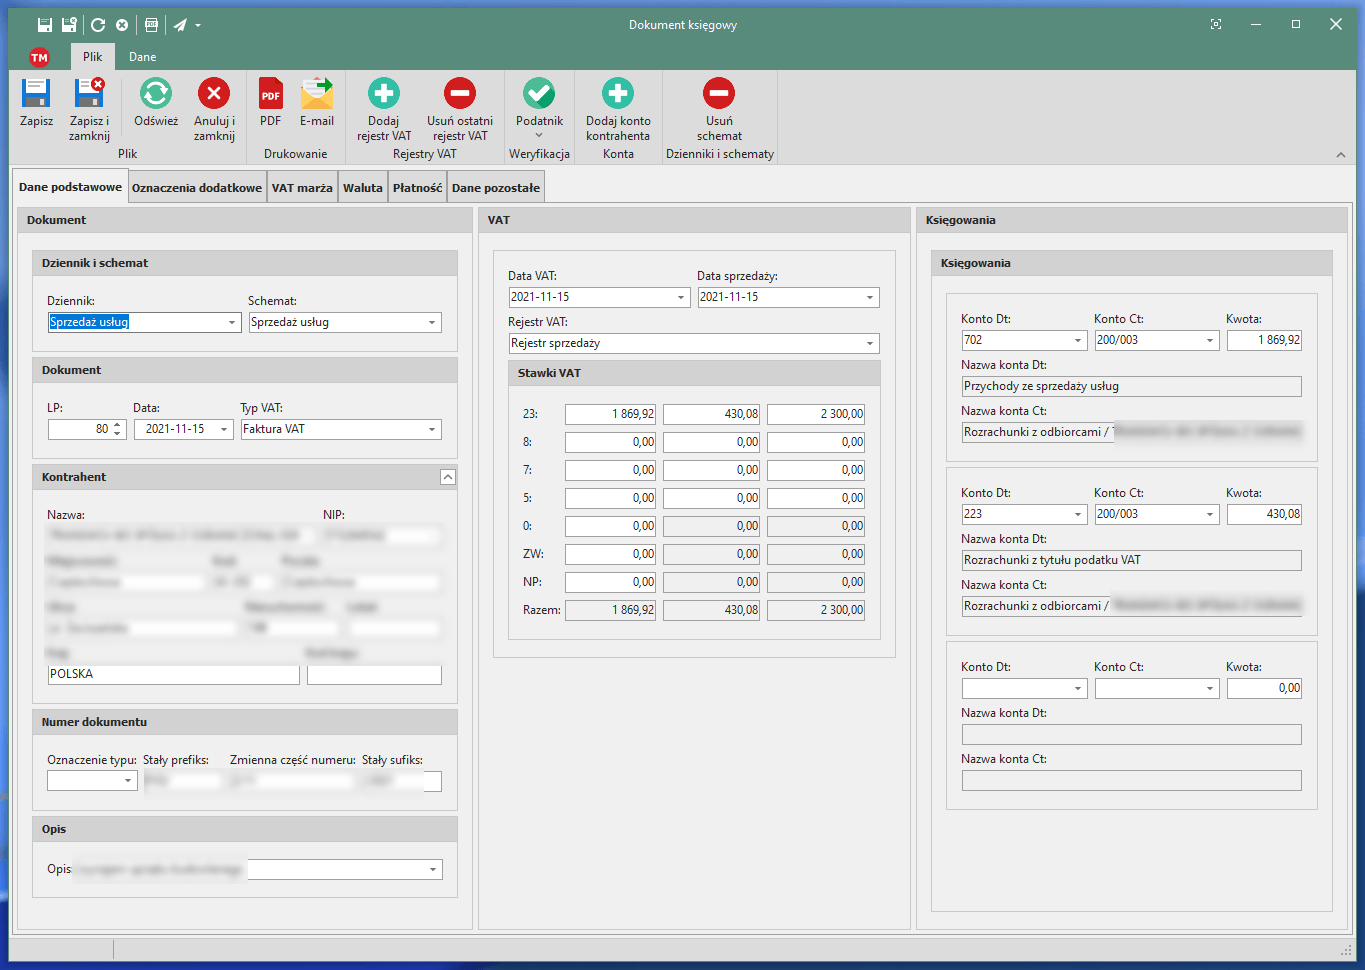Click Dodaj rejestr VAT green plus icon

(x=384, y=95)
